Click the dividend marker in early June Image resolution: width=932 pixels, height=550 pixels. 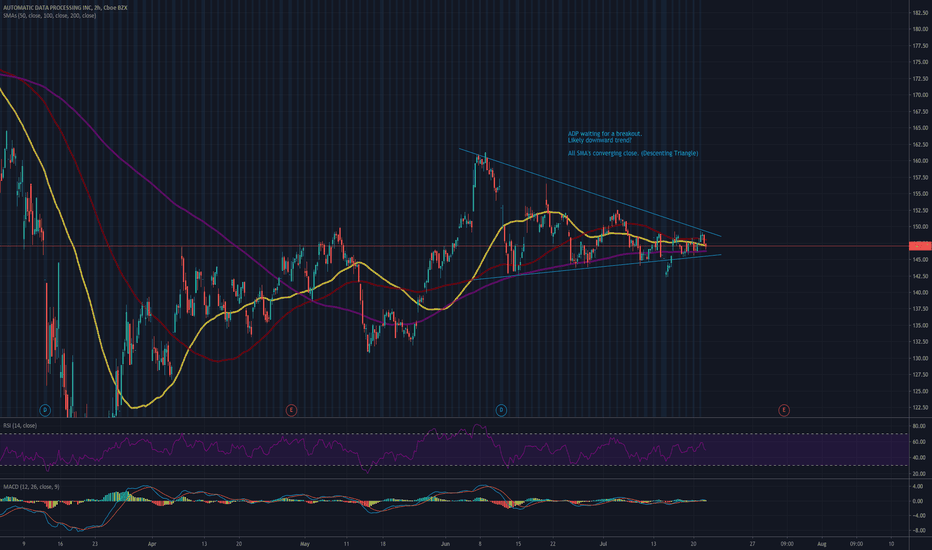click(x=501, y=410)
